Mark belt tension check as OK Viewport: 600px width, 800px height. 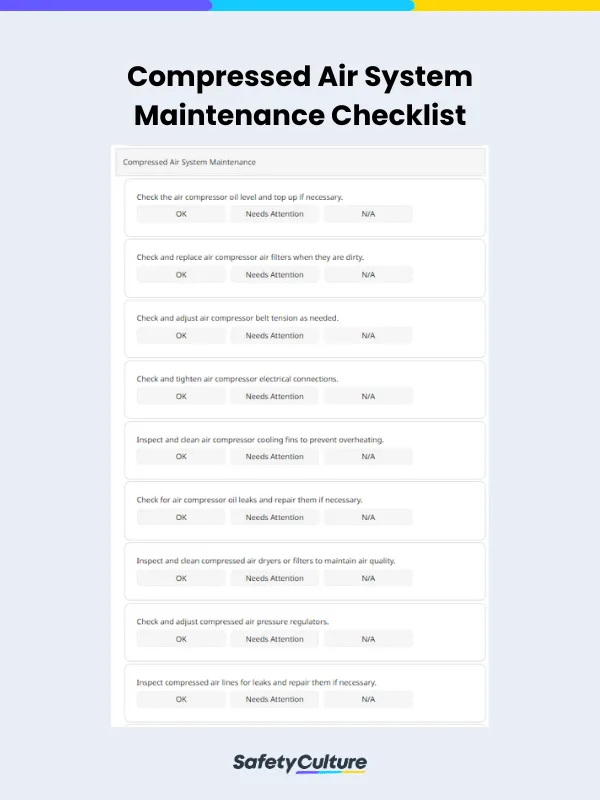(180, 335)
